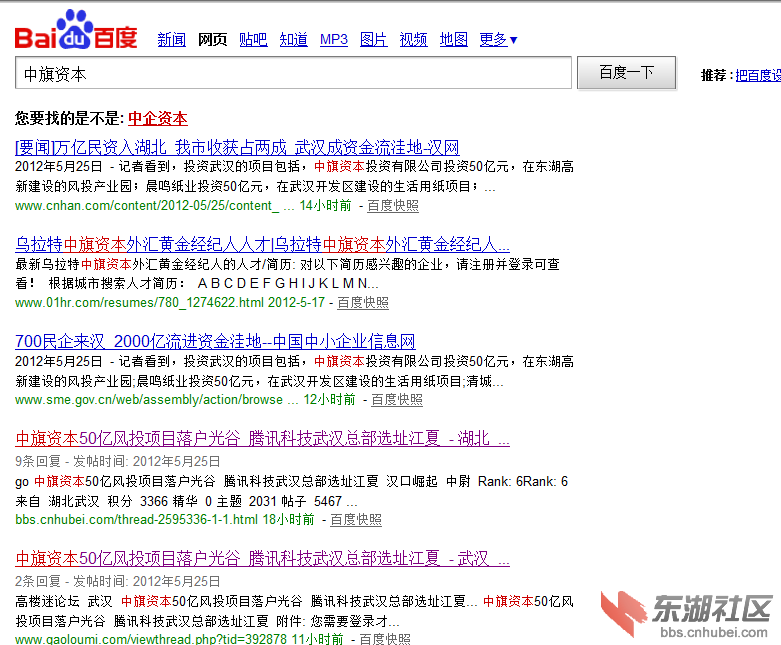Image resolution: width=781 pixels, height=645 pixels.
Task: Open result 中旗资本50亿风投项目落户光谷 - 湖北
Action: 262,439
